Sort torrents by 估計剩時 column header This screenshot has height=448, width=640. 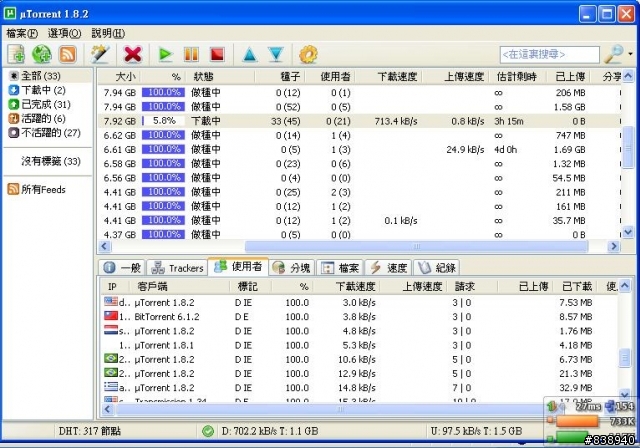516,76
